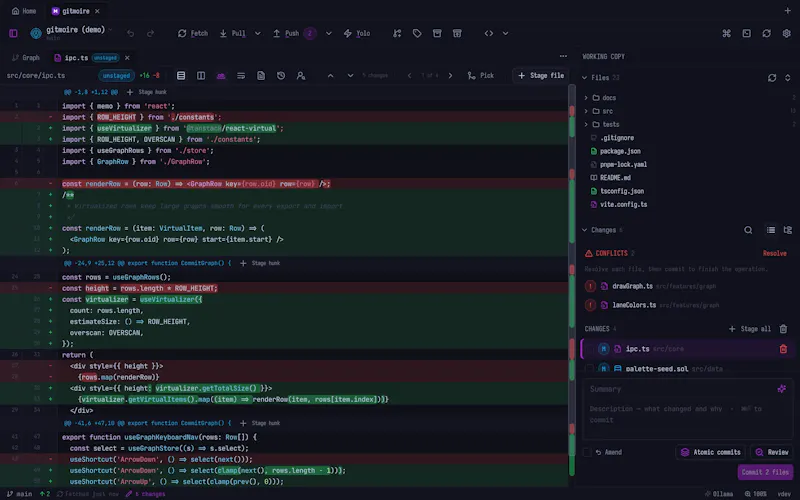Open the Pull options dropdown arrow
The width and height of the screenshot is (800, 500).
(x=258, y=33)
